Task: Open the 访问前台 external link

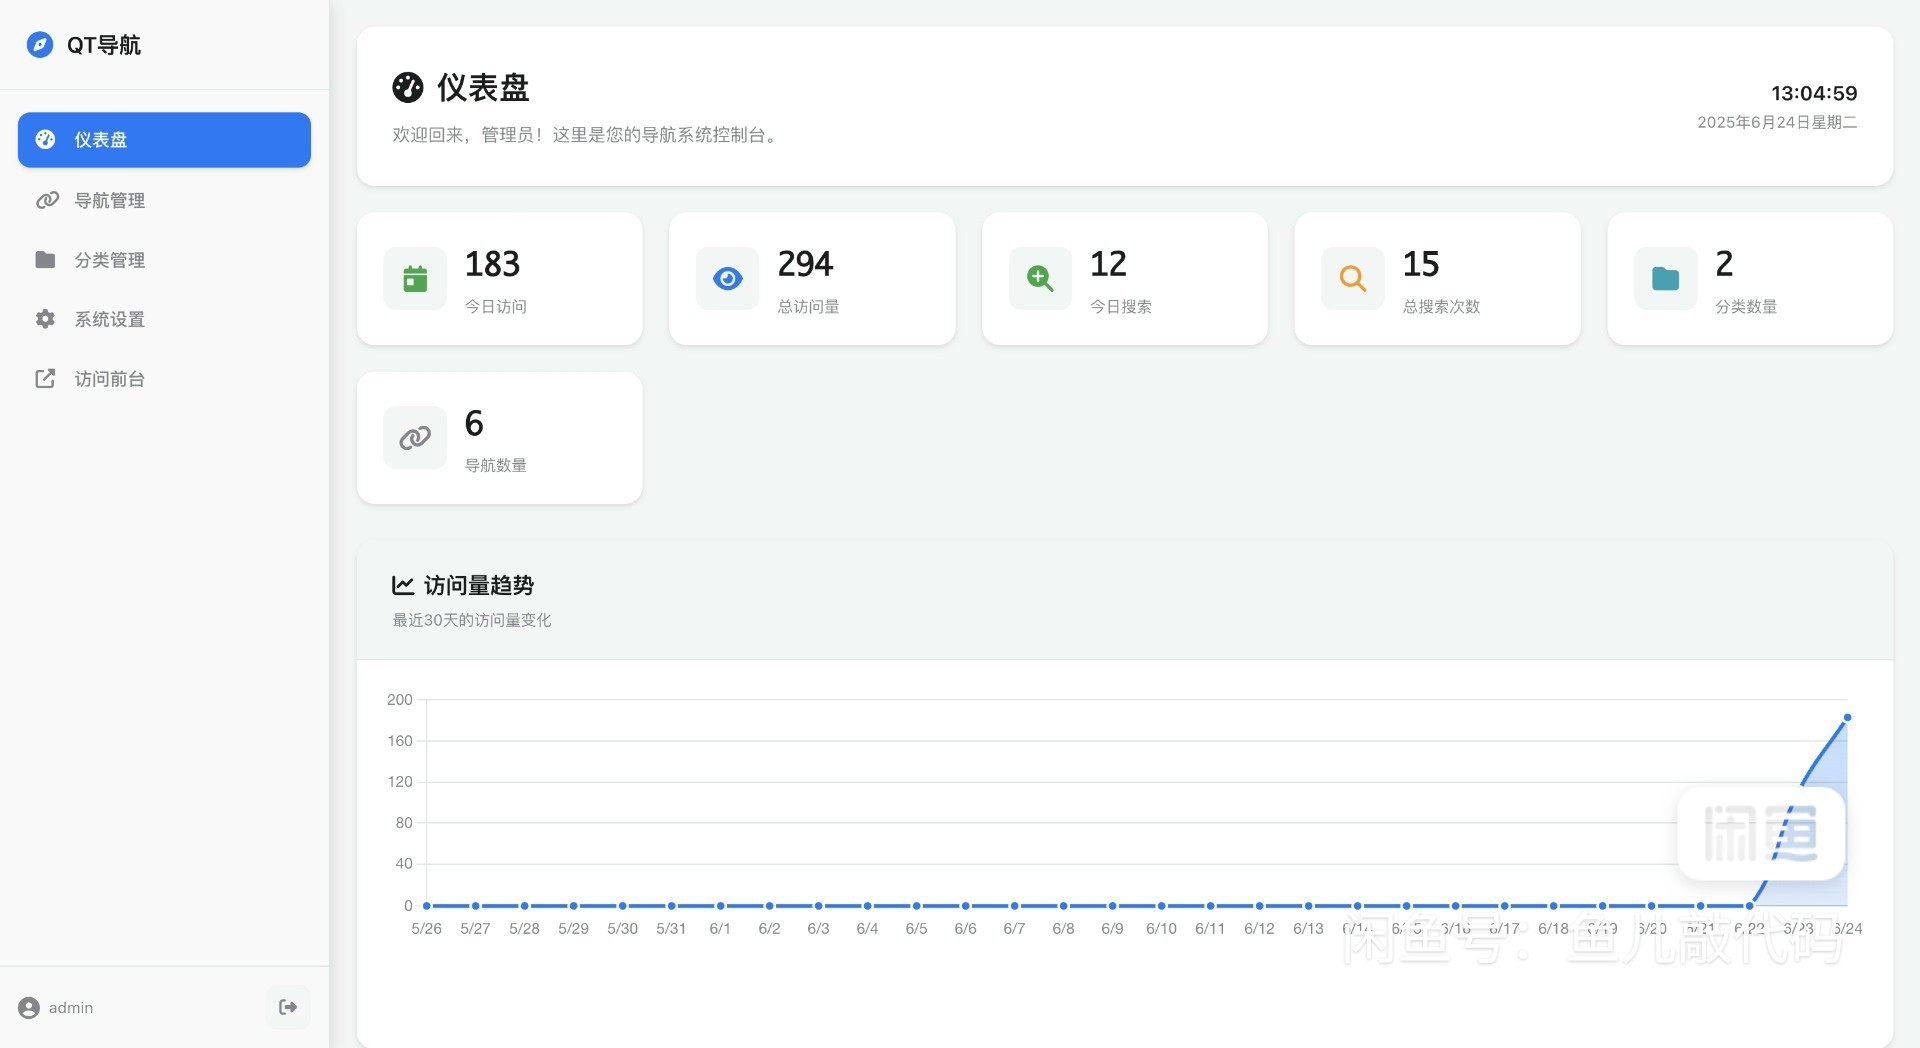Action: pyautogui.click(x=109, y=379)
